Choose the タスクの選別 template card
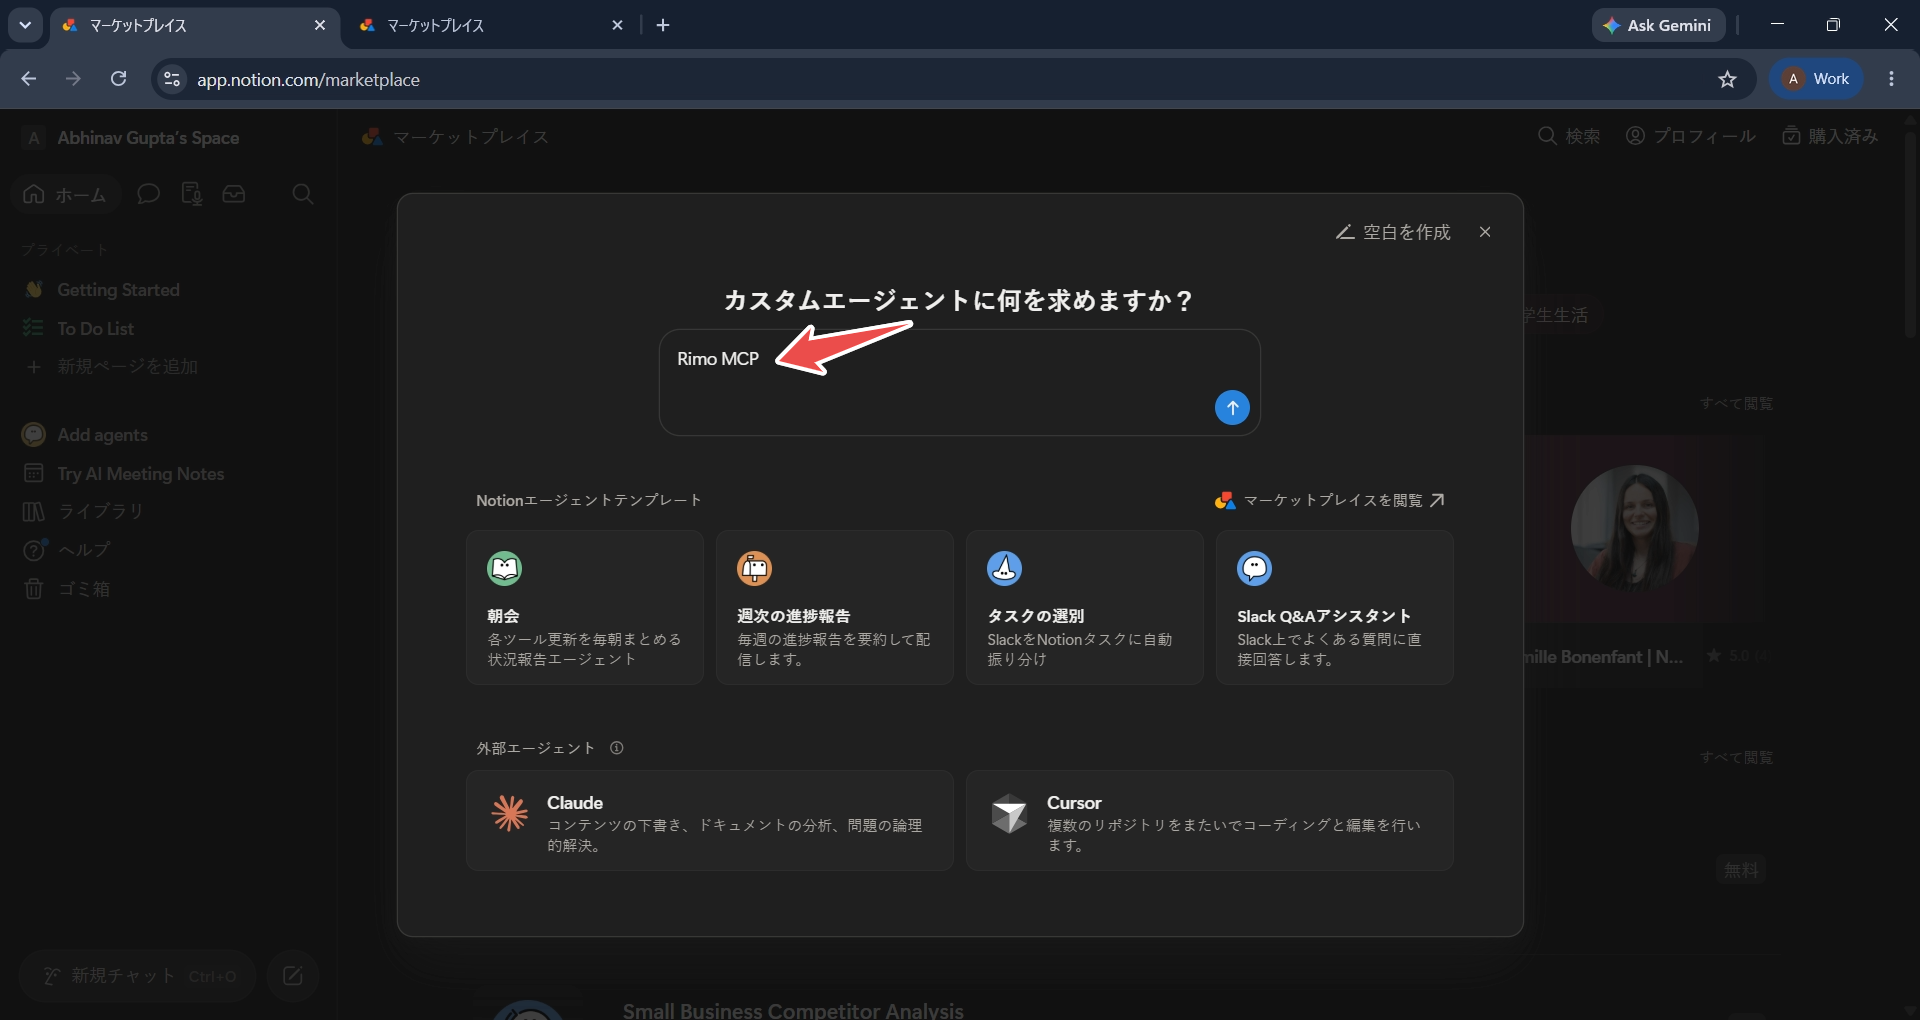This screenshot has height=1020, width=1920. pyautogui.click(x=1085, y=607)
